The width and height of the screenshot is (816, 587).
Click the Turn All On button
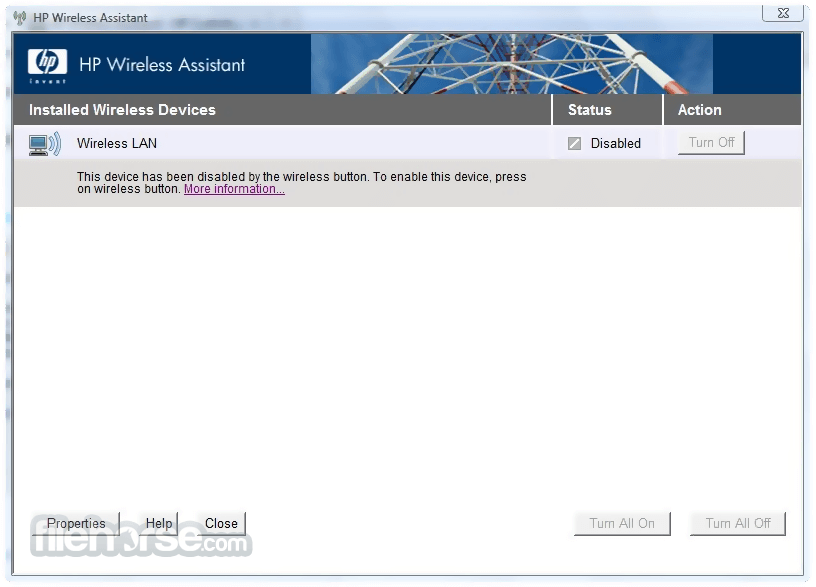pyautogui.click(x=622, y=523)
